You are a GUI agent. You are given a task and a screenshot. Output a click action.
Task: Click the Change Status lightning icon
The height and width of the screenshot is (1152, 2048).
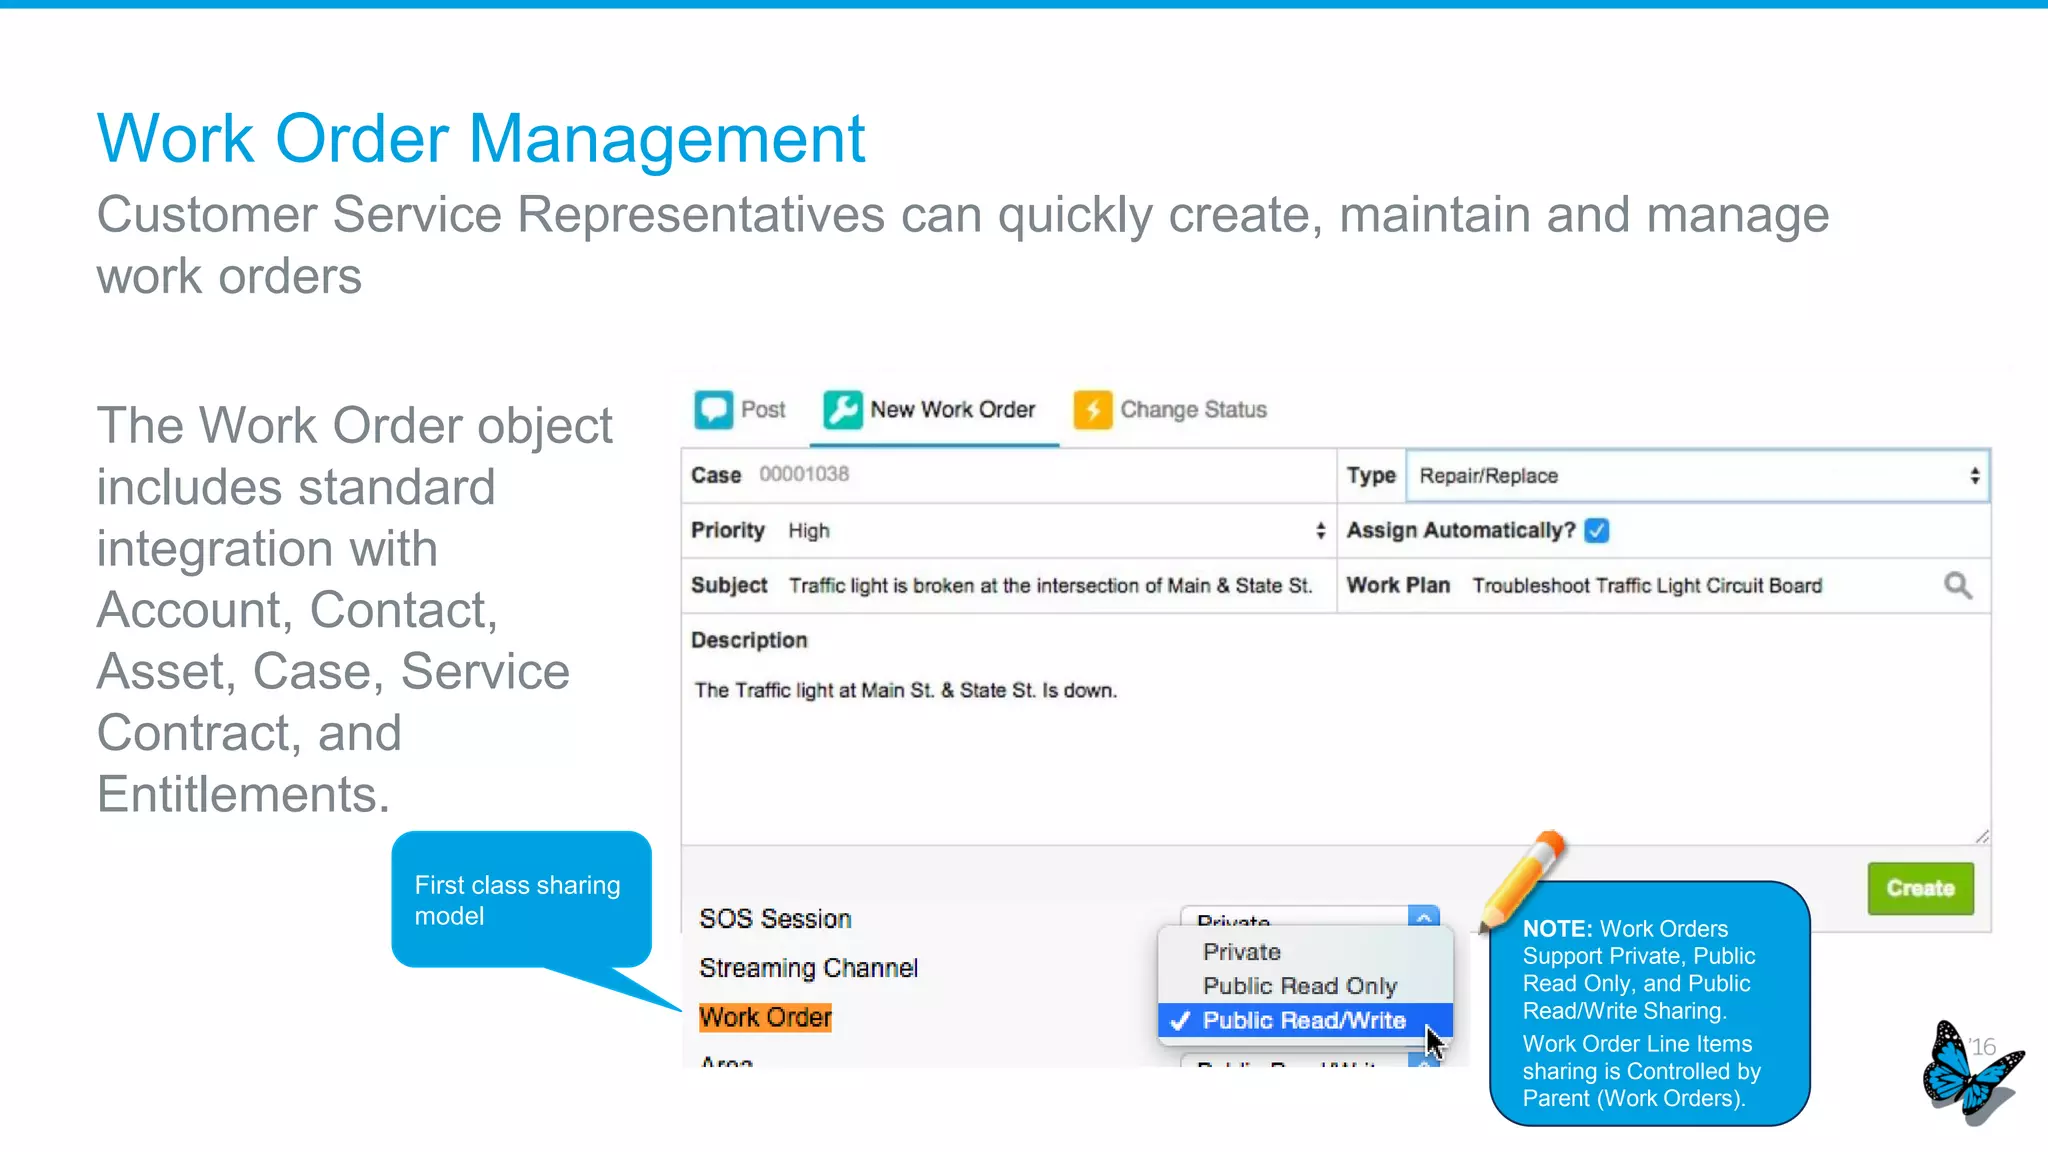pyautogui.click(x=1093, y=410)
